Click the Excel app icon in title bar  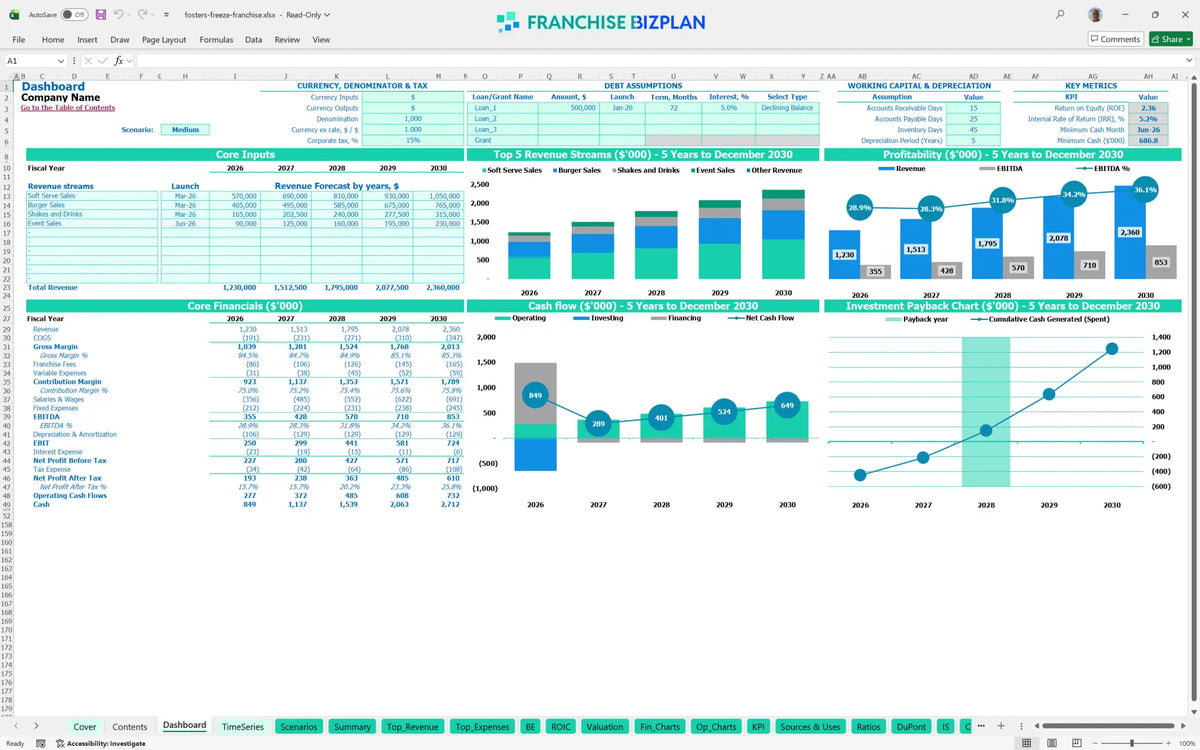coord(12,15)
